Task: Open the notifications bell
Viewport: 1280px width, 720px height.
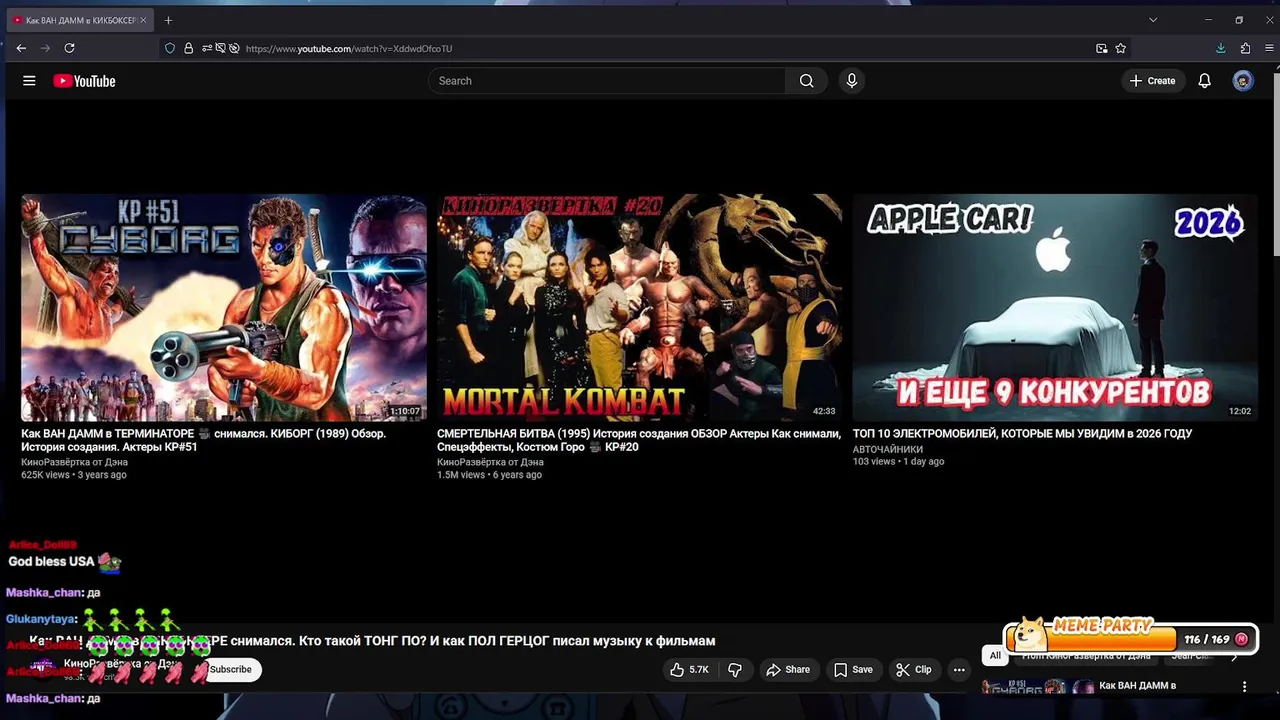Action: (x=1204, y=81)
